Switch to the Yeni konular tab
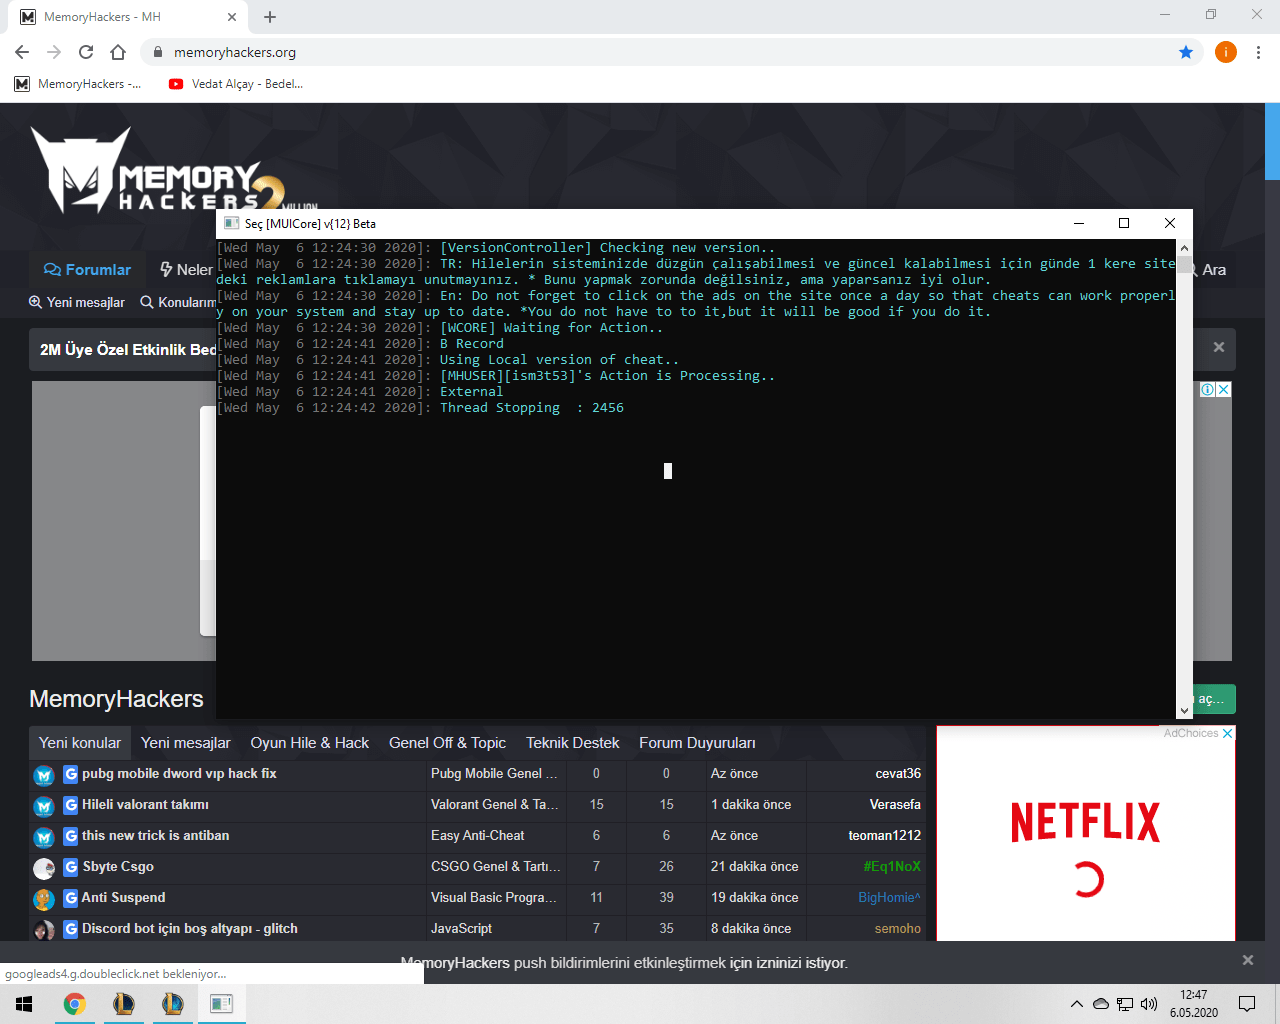The width and height of the screenshot is (1280, 1024). [x=80, y=743]
